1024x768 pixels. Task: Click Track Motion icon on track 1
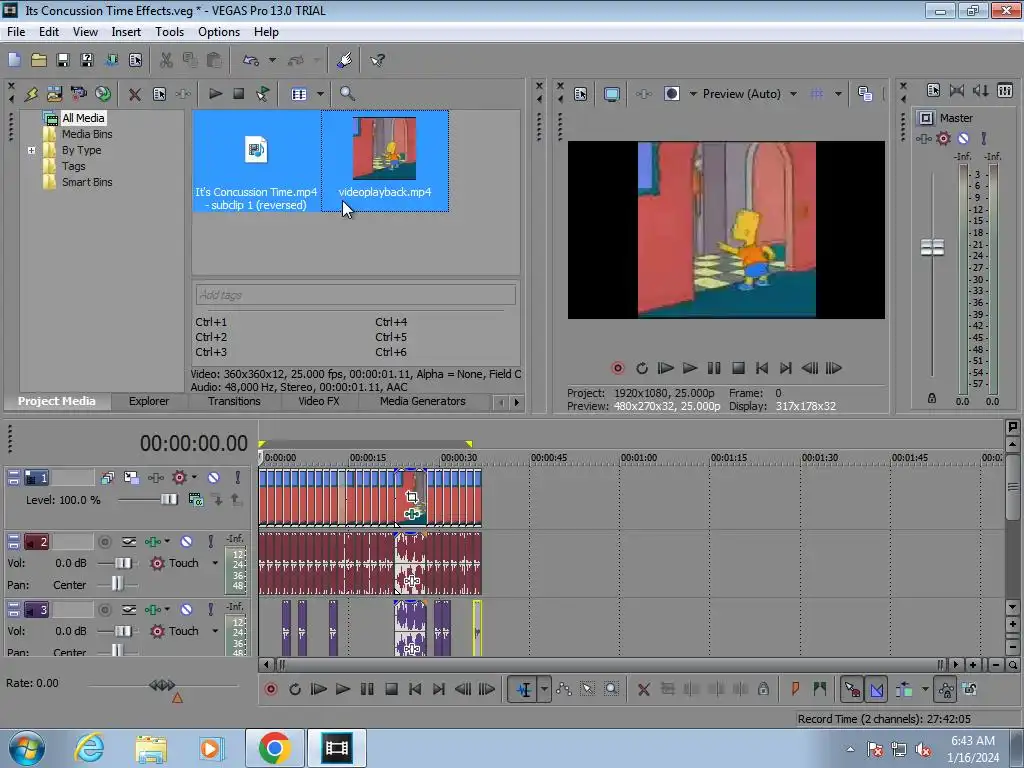pos(131,478)
